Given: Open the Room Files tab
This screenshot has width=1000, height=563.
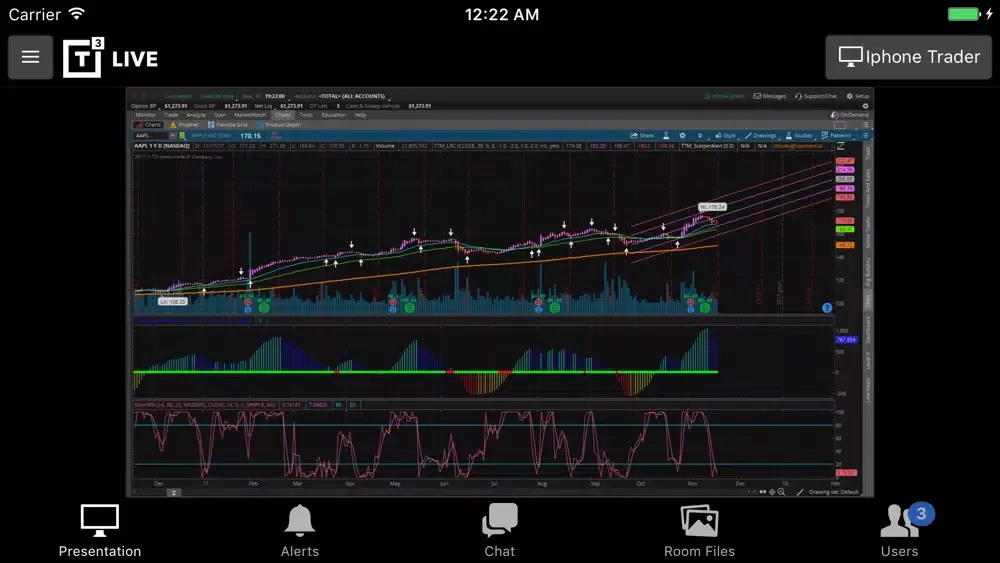Looking at the screenshot, I should pyautogui.click(x=699, y=530).
